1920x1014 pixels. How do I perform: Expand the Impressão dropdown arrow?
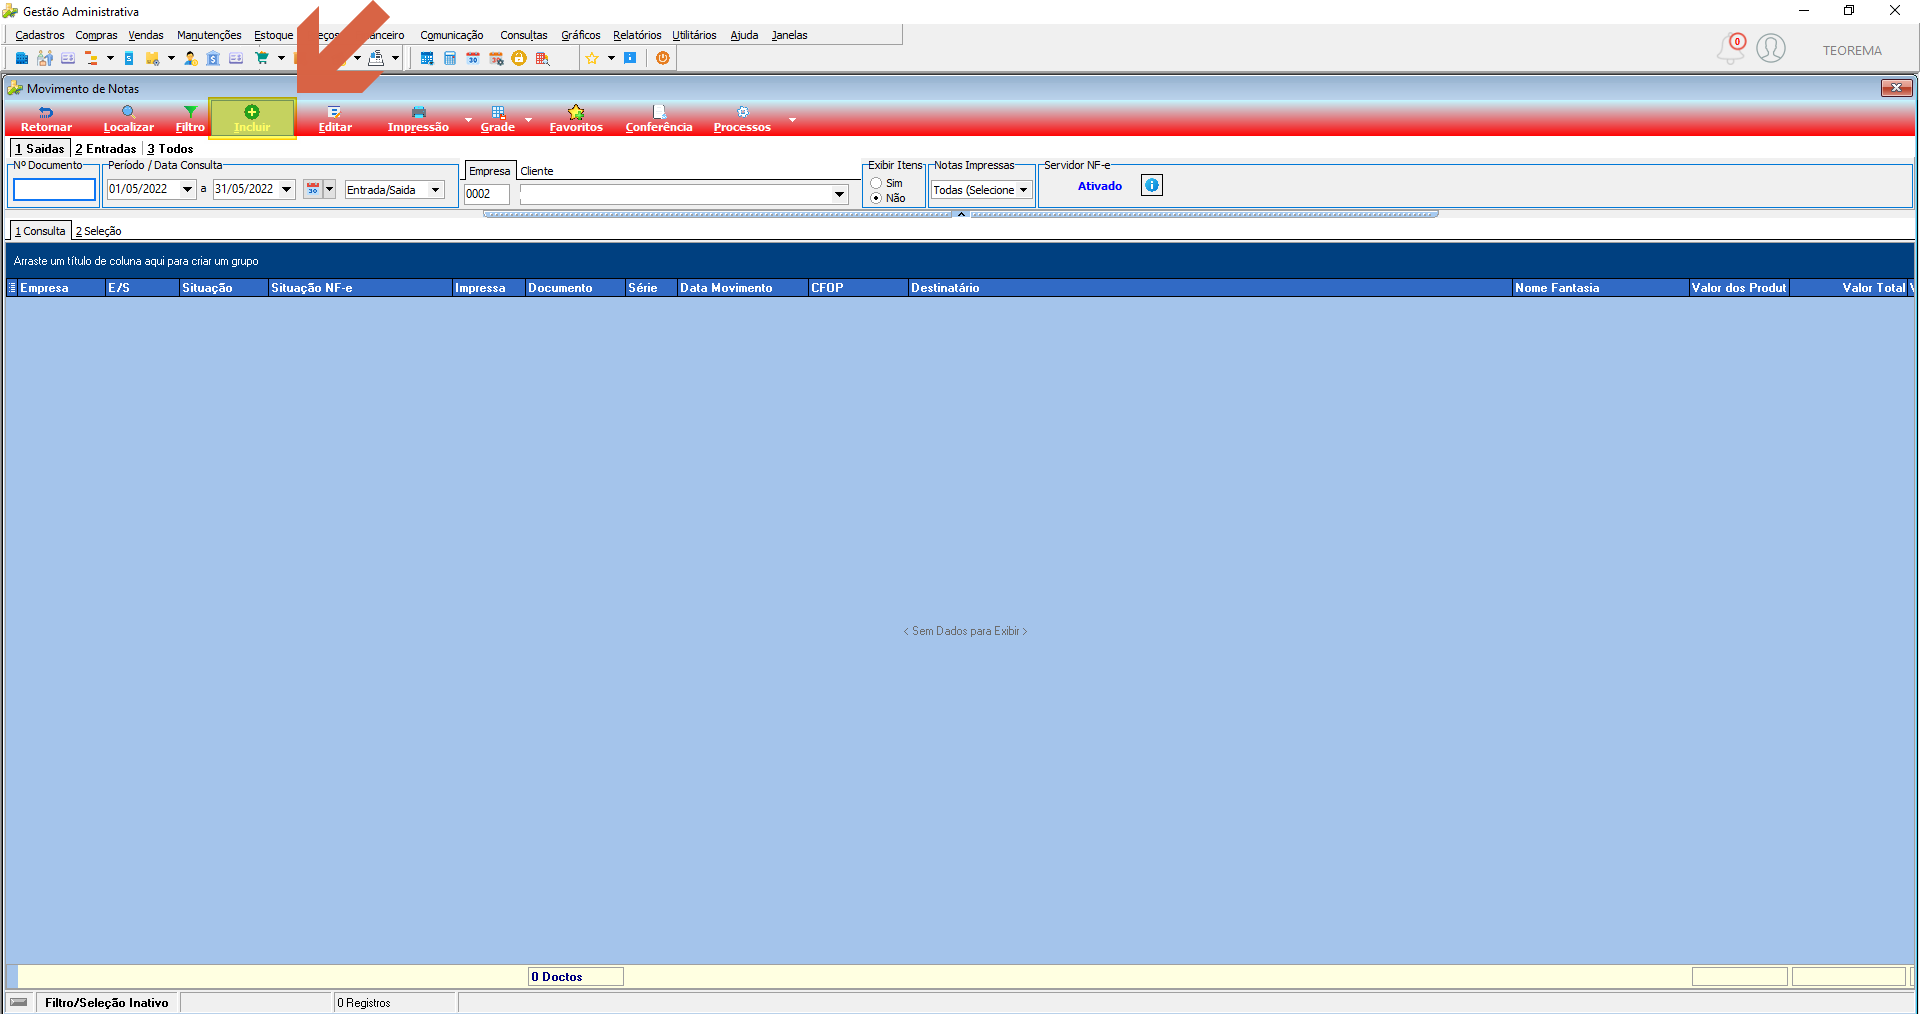pos(468,120)
